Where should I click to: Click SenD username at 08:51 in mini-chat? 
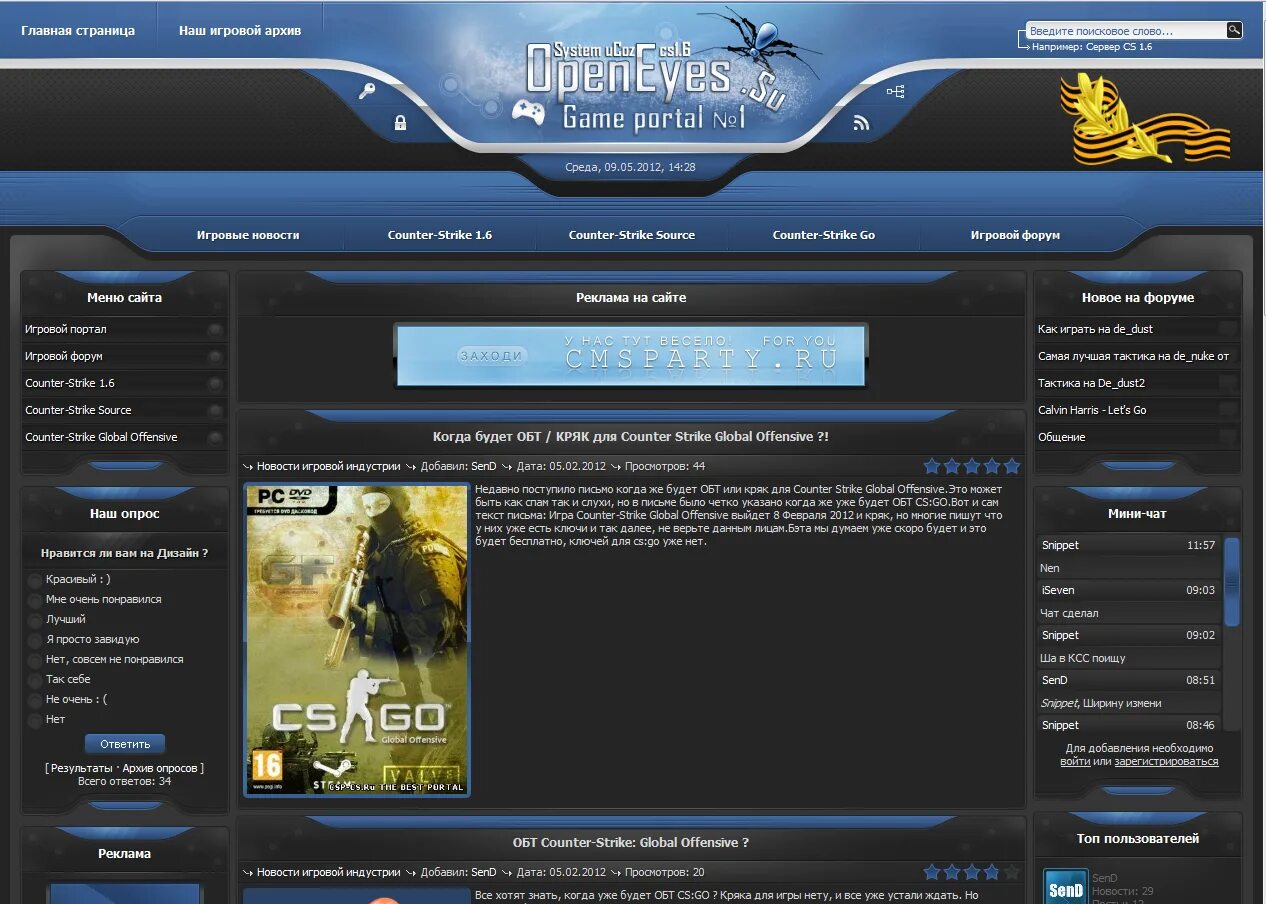tap(1054, 681)
